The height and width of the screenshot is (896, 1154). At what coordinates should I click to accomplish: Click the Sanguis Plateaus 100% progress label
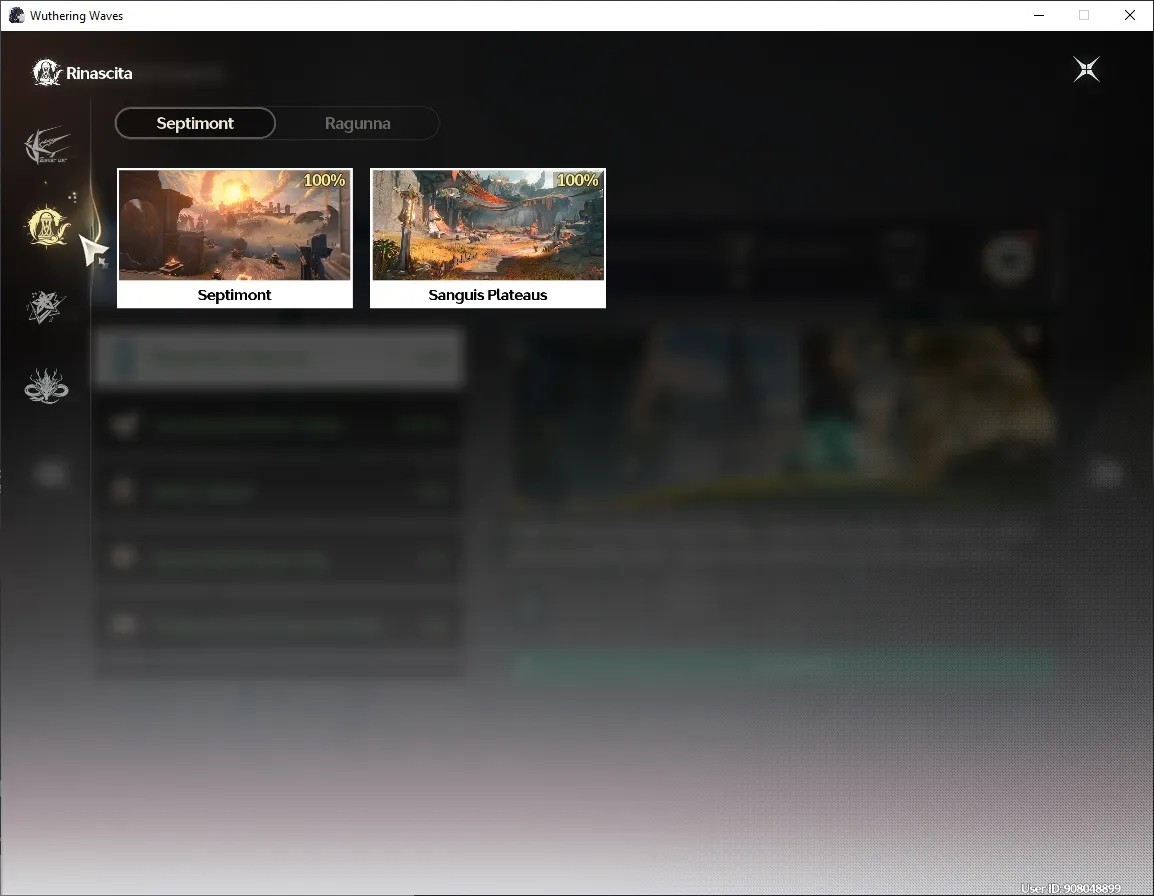577,180
